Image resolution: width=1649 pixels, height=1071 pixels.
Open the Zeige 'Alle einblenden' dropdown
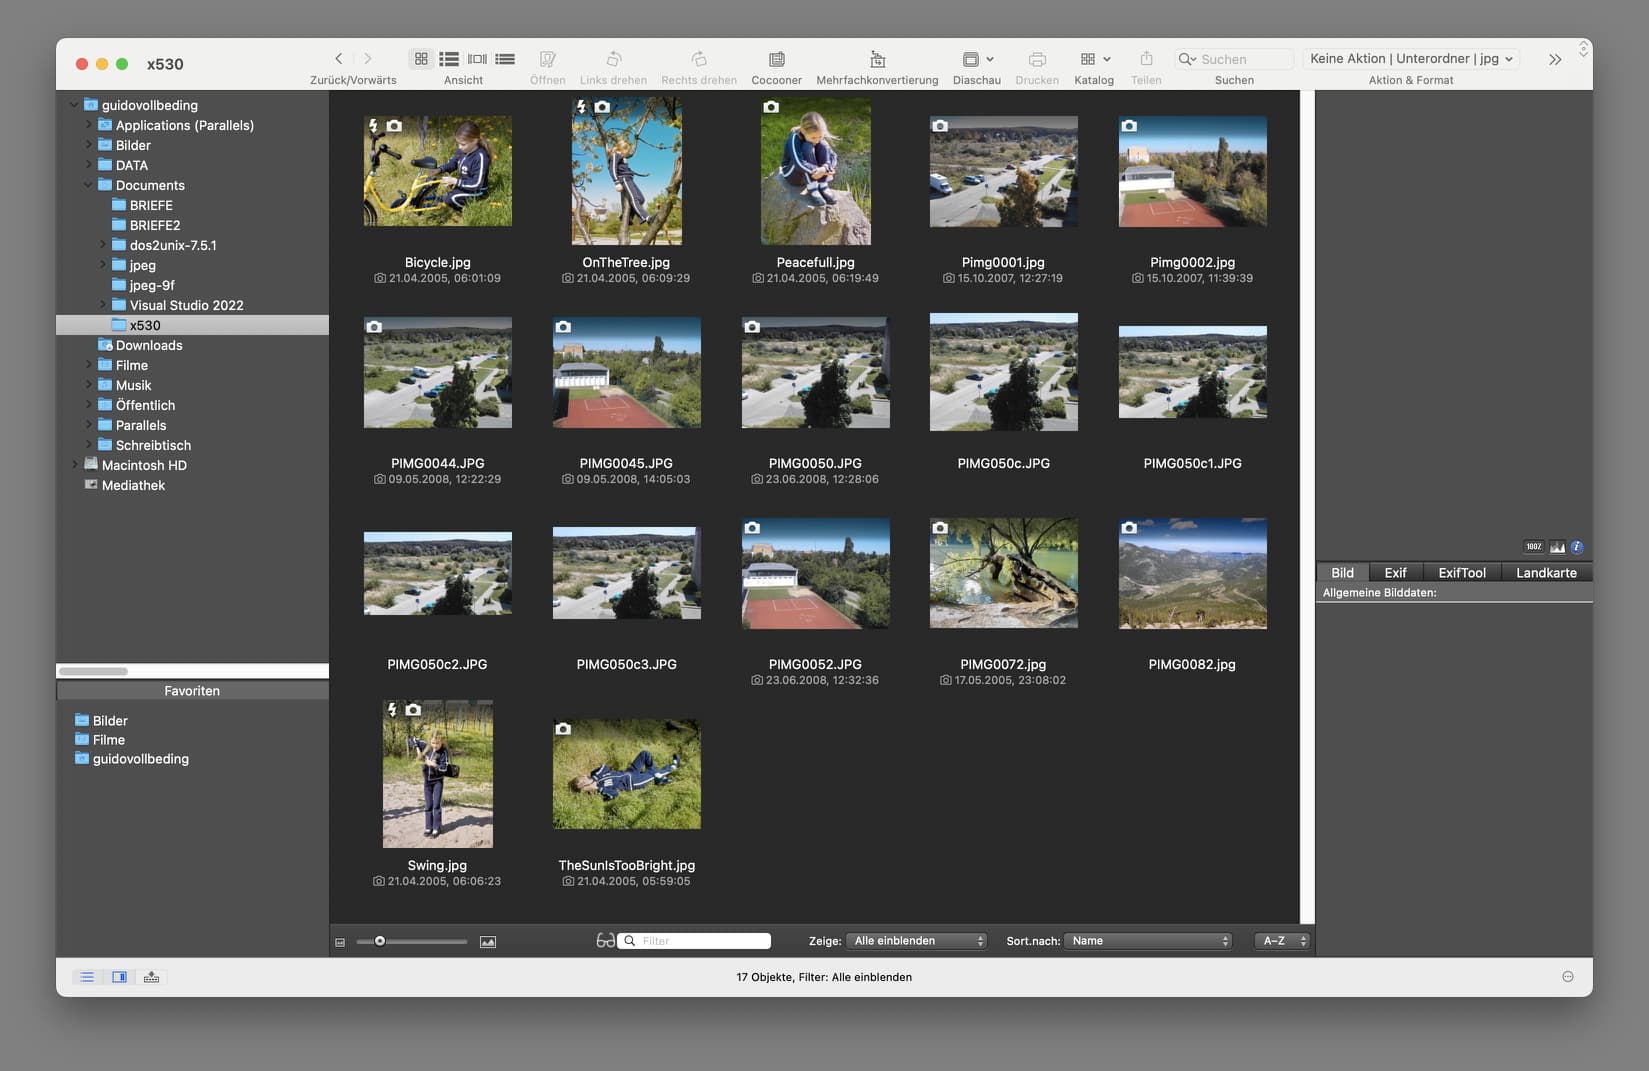[917, 941]
